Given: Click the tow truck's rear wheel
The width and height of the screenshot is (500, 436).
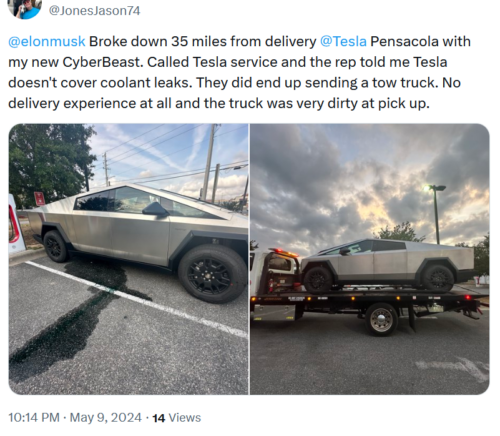Looking at the screenshot, I should [x=381, y=319].
